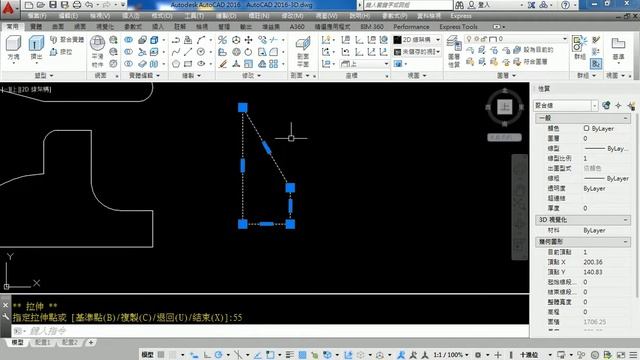
Task: Click the Smooth Object (平滑物件) mesh tool
Action: (97, 52)
